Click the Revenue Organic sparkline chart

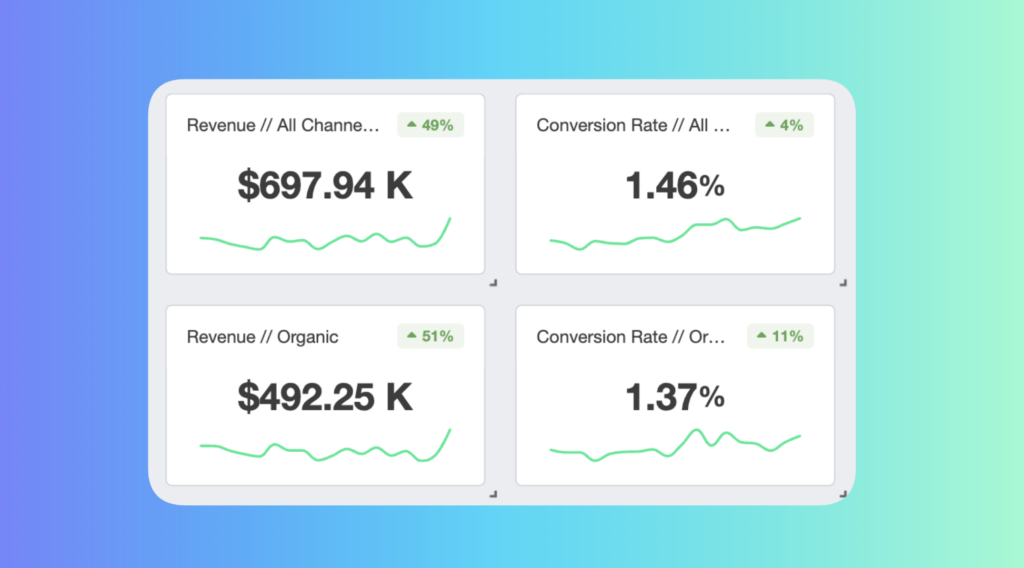[325, 445]
